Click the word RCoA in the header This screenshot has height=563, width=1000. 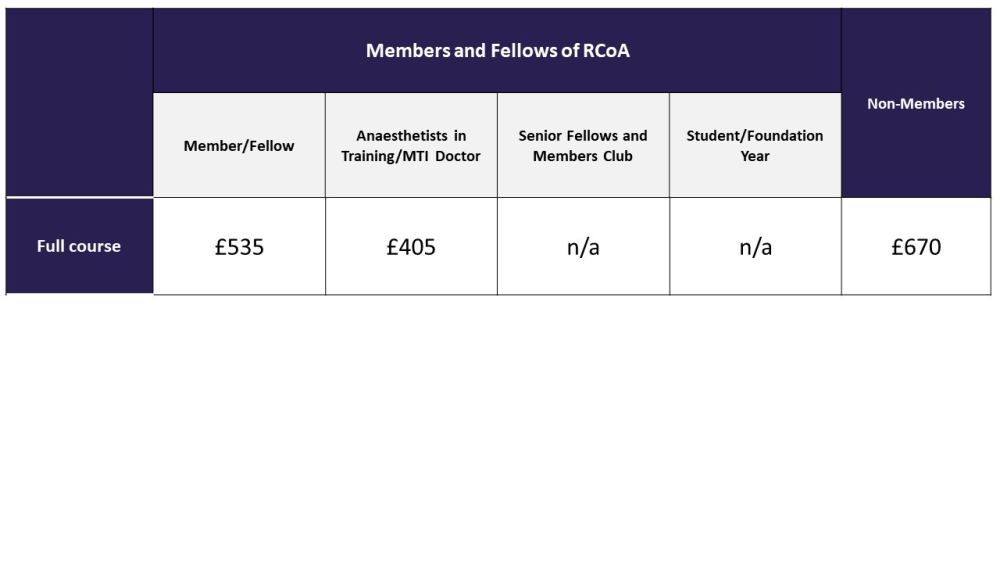coord(606,50)
